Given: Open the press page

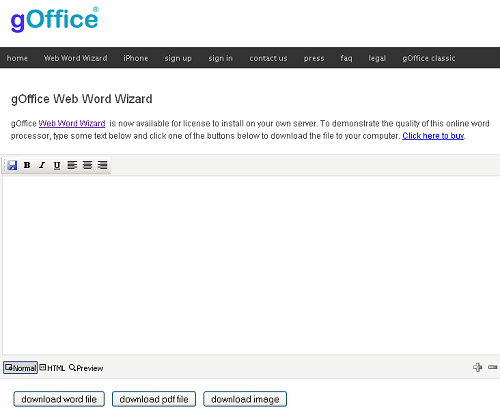Looking at the screenshot, I should click(x=314, y=58).
